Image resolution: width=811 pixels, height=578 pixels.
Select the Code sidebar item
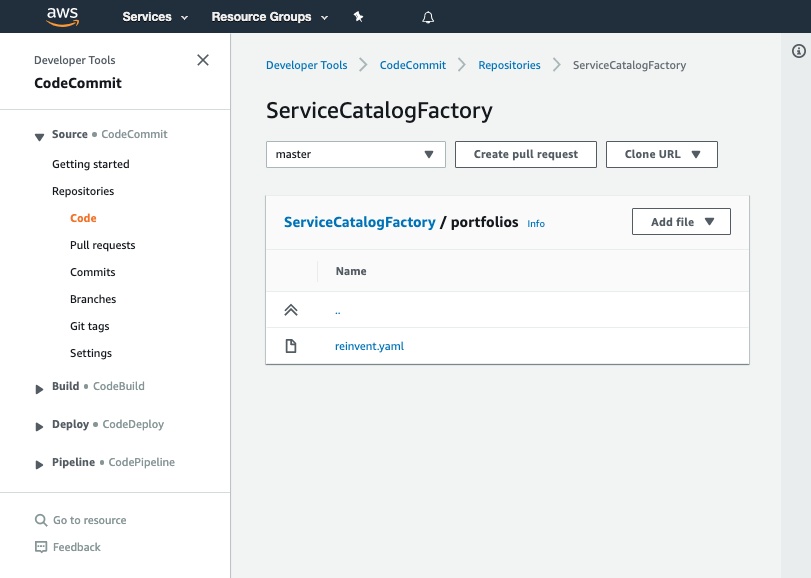tap(83, 218)
